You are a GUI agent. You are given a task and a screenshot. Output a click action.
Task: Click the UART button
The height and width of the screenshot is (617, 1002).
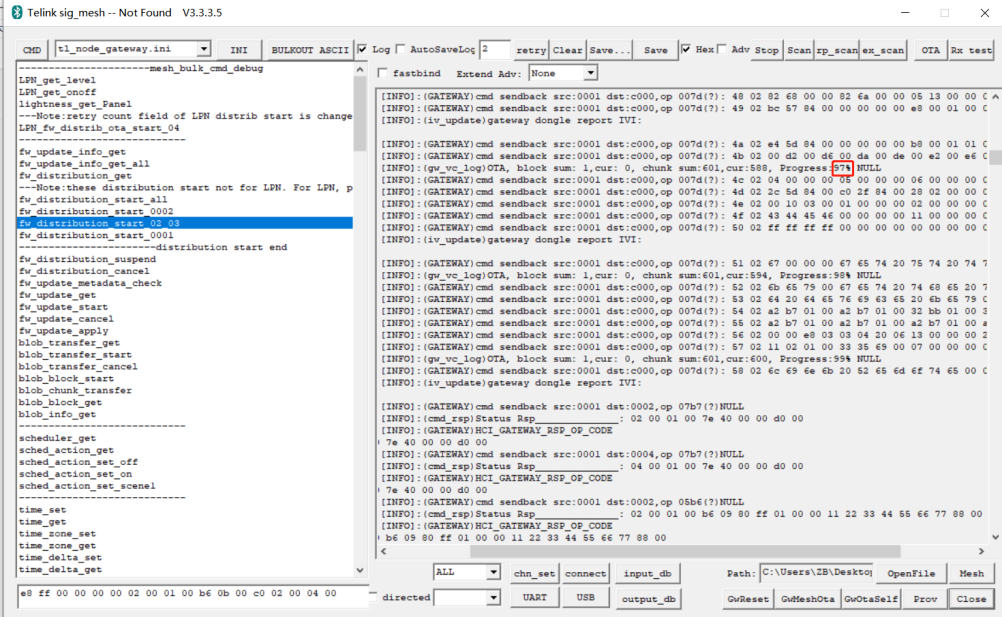coord(534,598)
